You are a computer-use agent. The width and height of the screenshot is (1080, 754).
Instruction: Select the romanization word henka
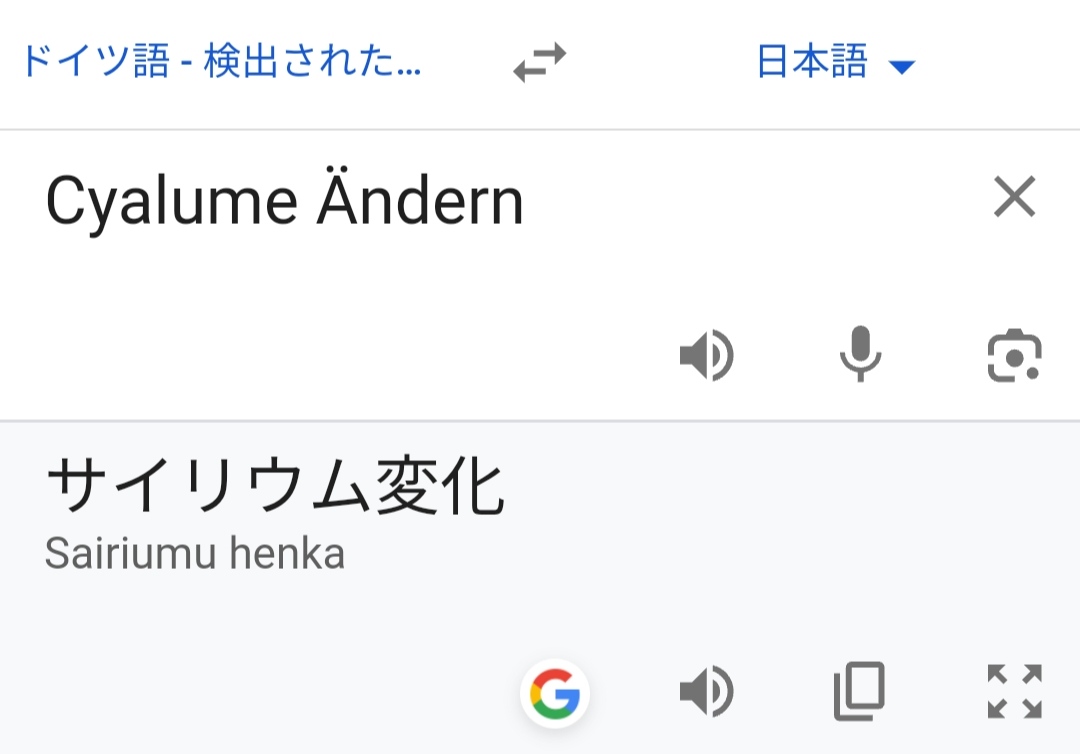(287, 554)
